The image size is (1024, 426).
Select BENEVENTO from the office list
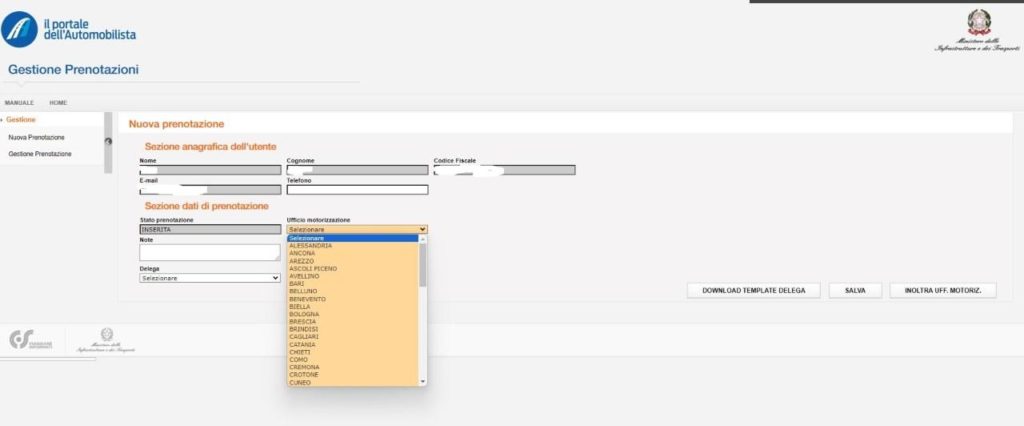tap(353, 299)
